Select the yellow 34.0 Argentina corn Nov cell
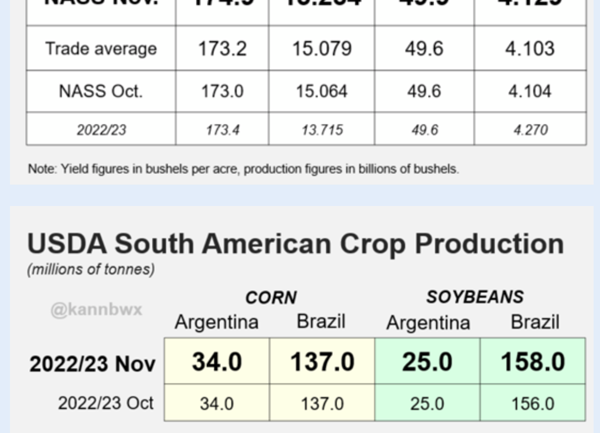Screen dimensions: 600x433 pos(217,361)
